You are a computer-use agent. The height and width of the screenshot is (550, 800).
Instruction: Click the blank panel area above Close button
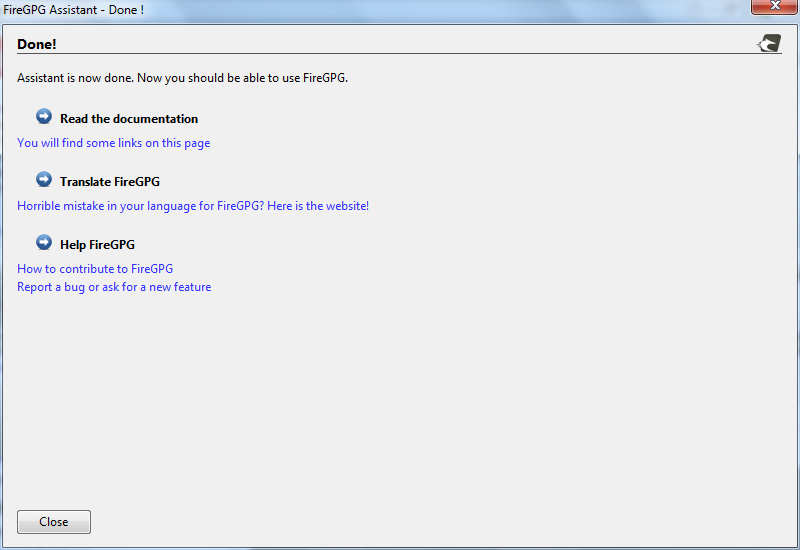[x=400, y=420]
